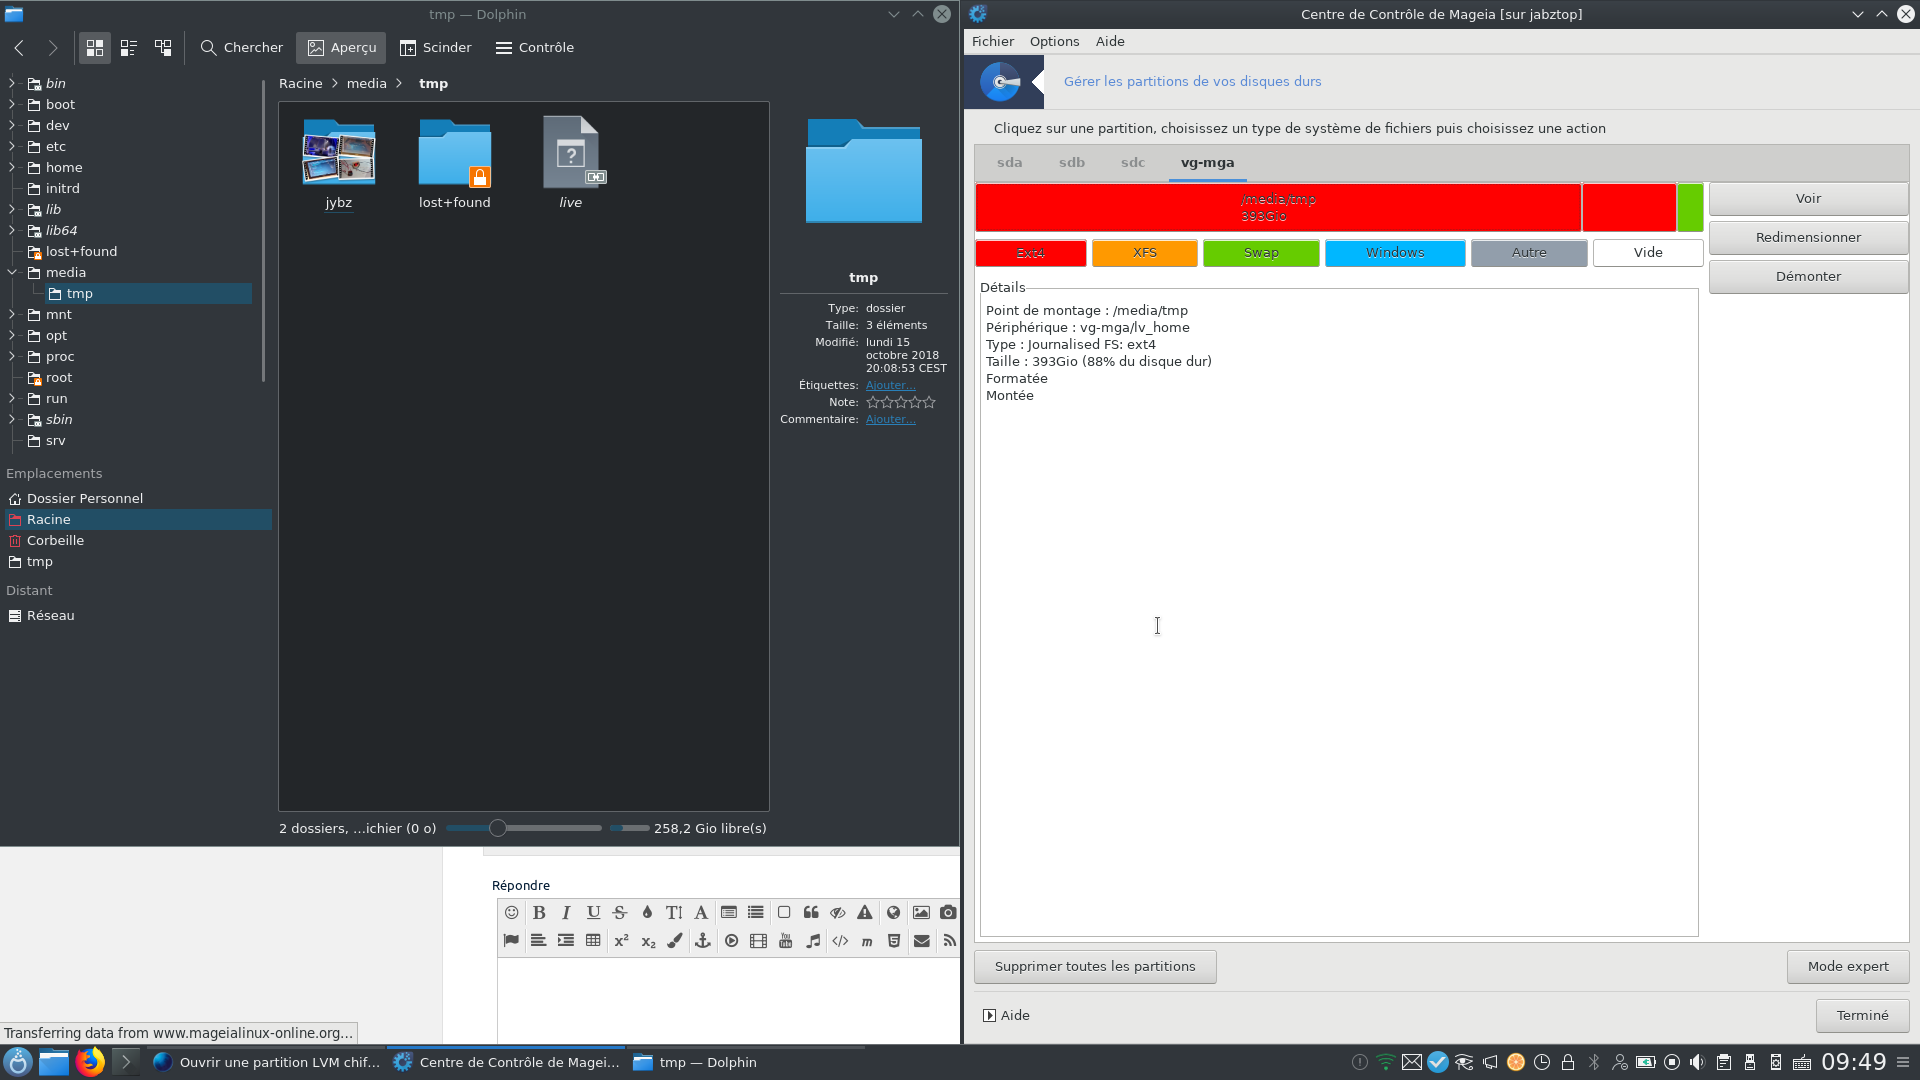Viewport: 1920px width, 1080px height.
Task: Switch Dolphin to details view mode
Action: (163, 48)
